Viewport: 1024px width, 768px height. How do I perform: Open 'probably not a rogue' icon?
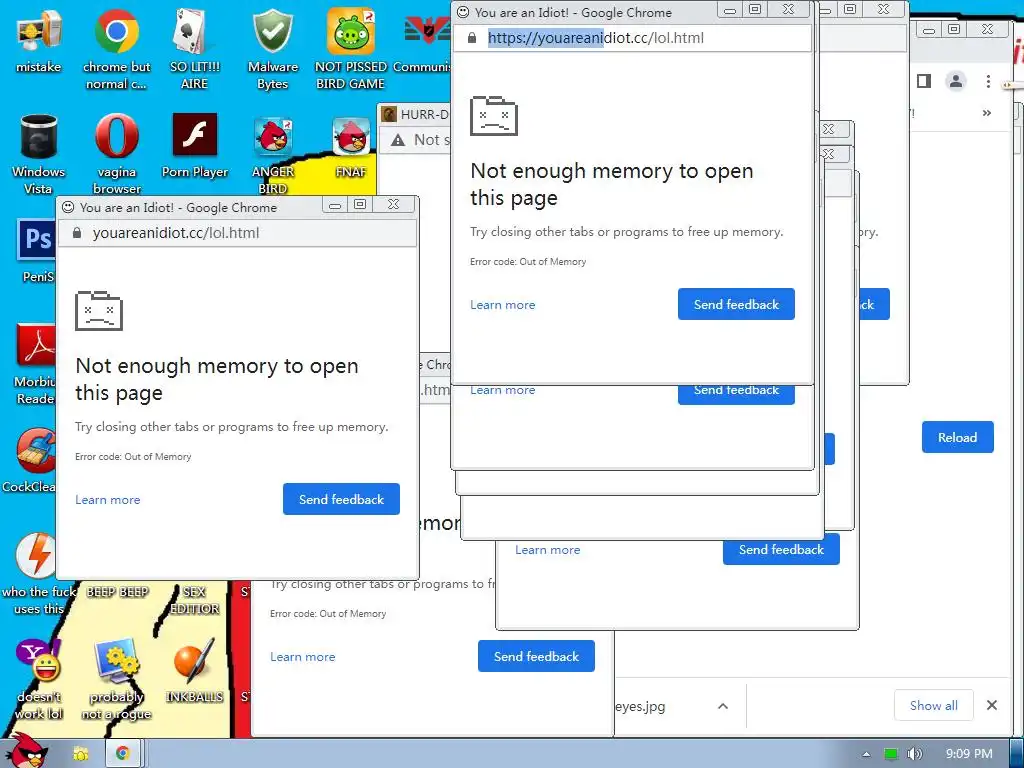116,679
